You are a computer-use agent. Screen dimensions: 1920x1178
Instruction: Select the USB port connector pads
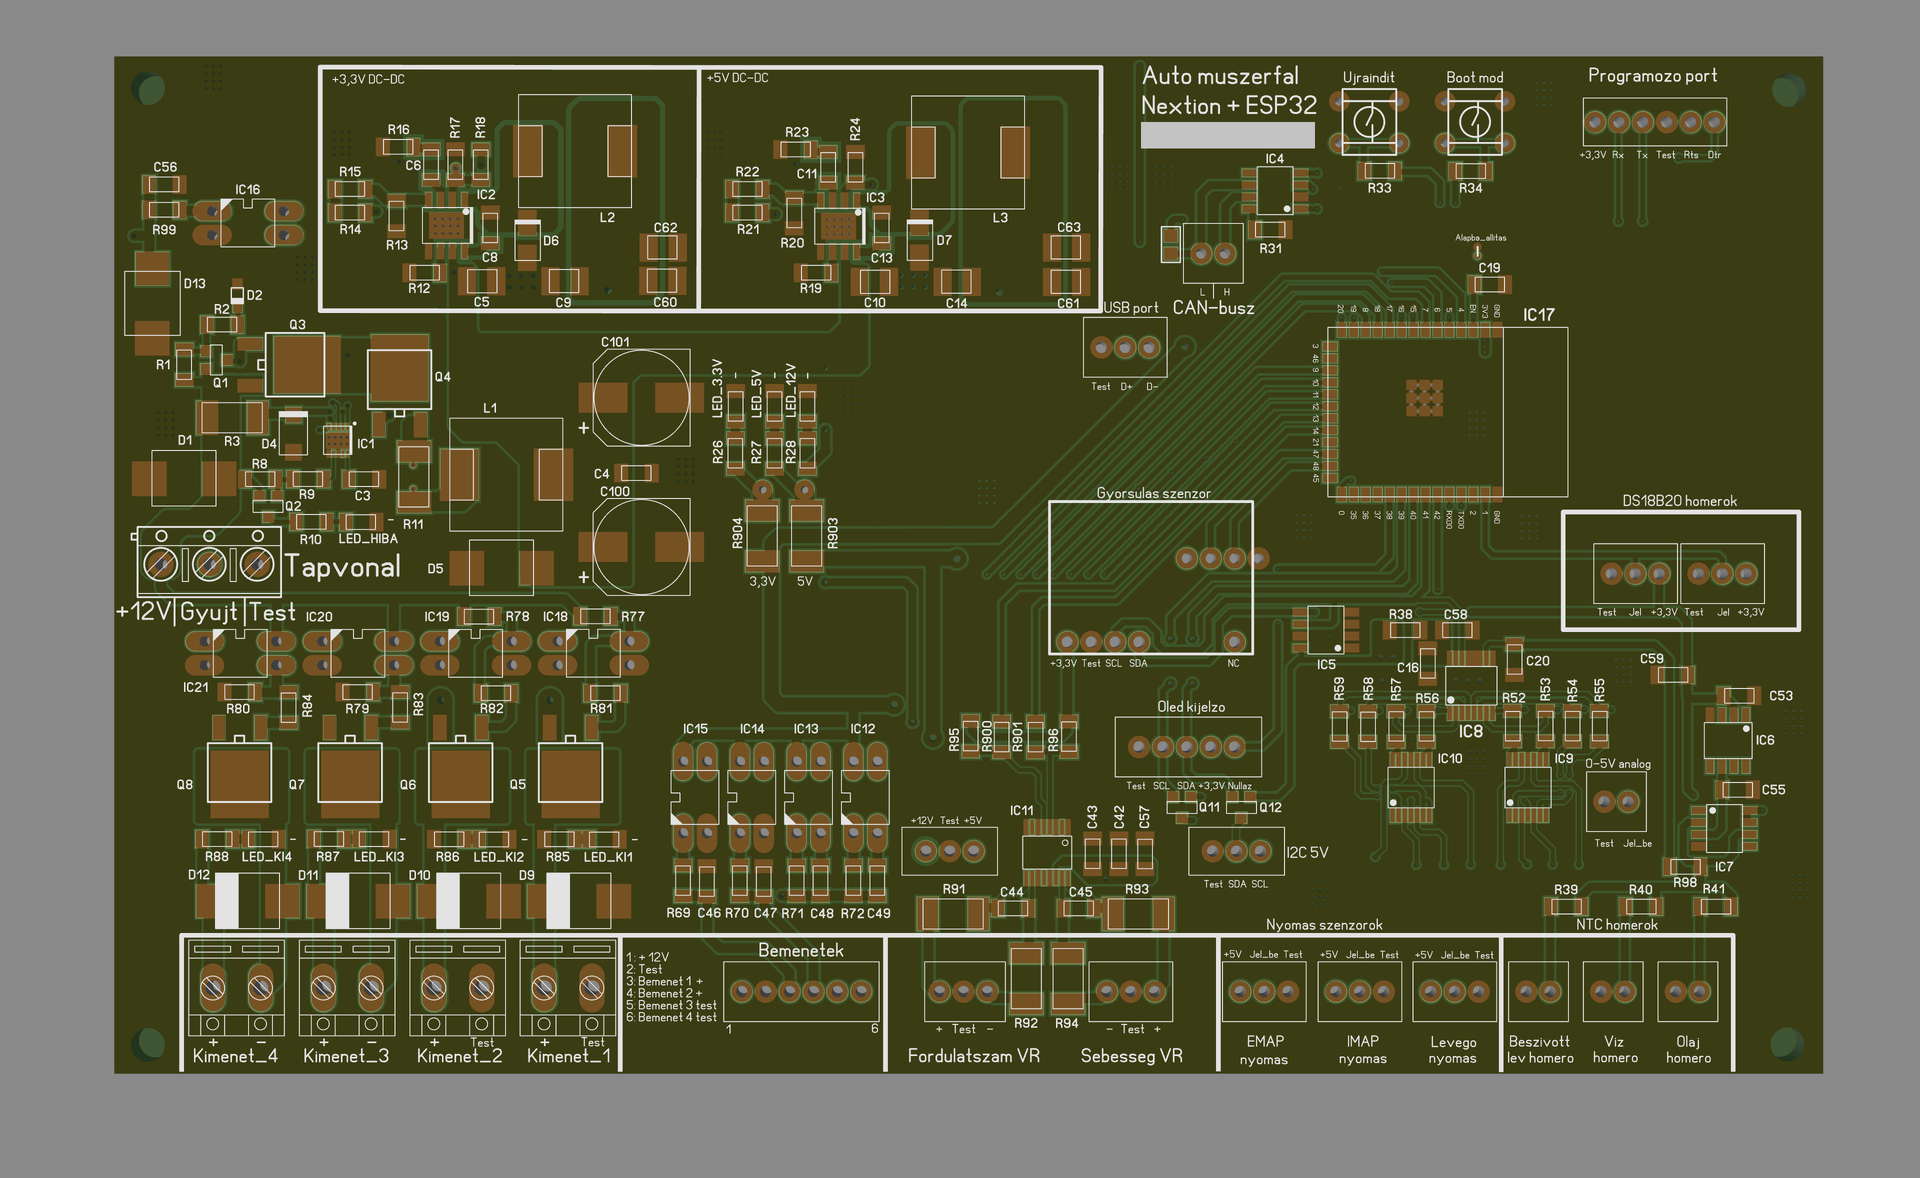coord(1125,348)
